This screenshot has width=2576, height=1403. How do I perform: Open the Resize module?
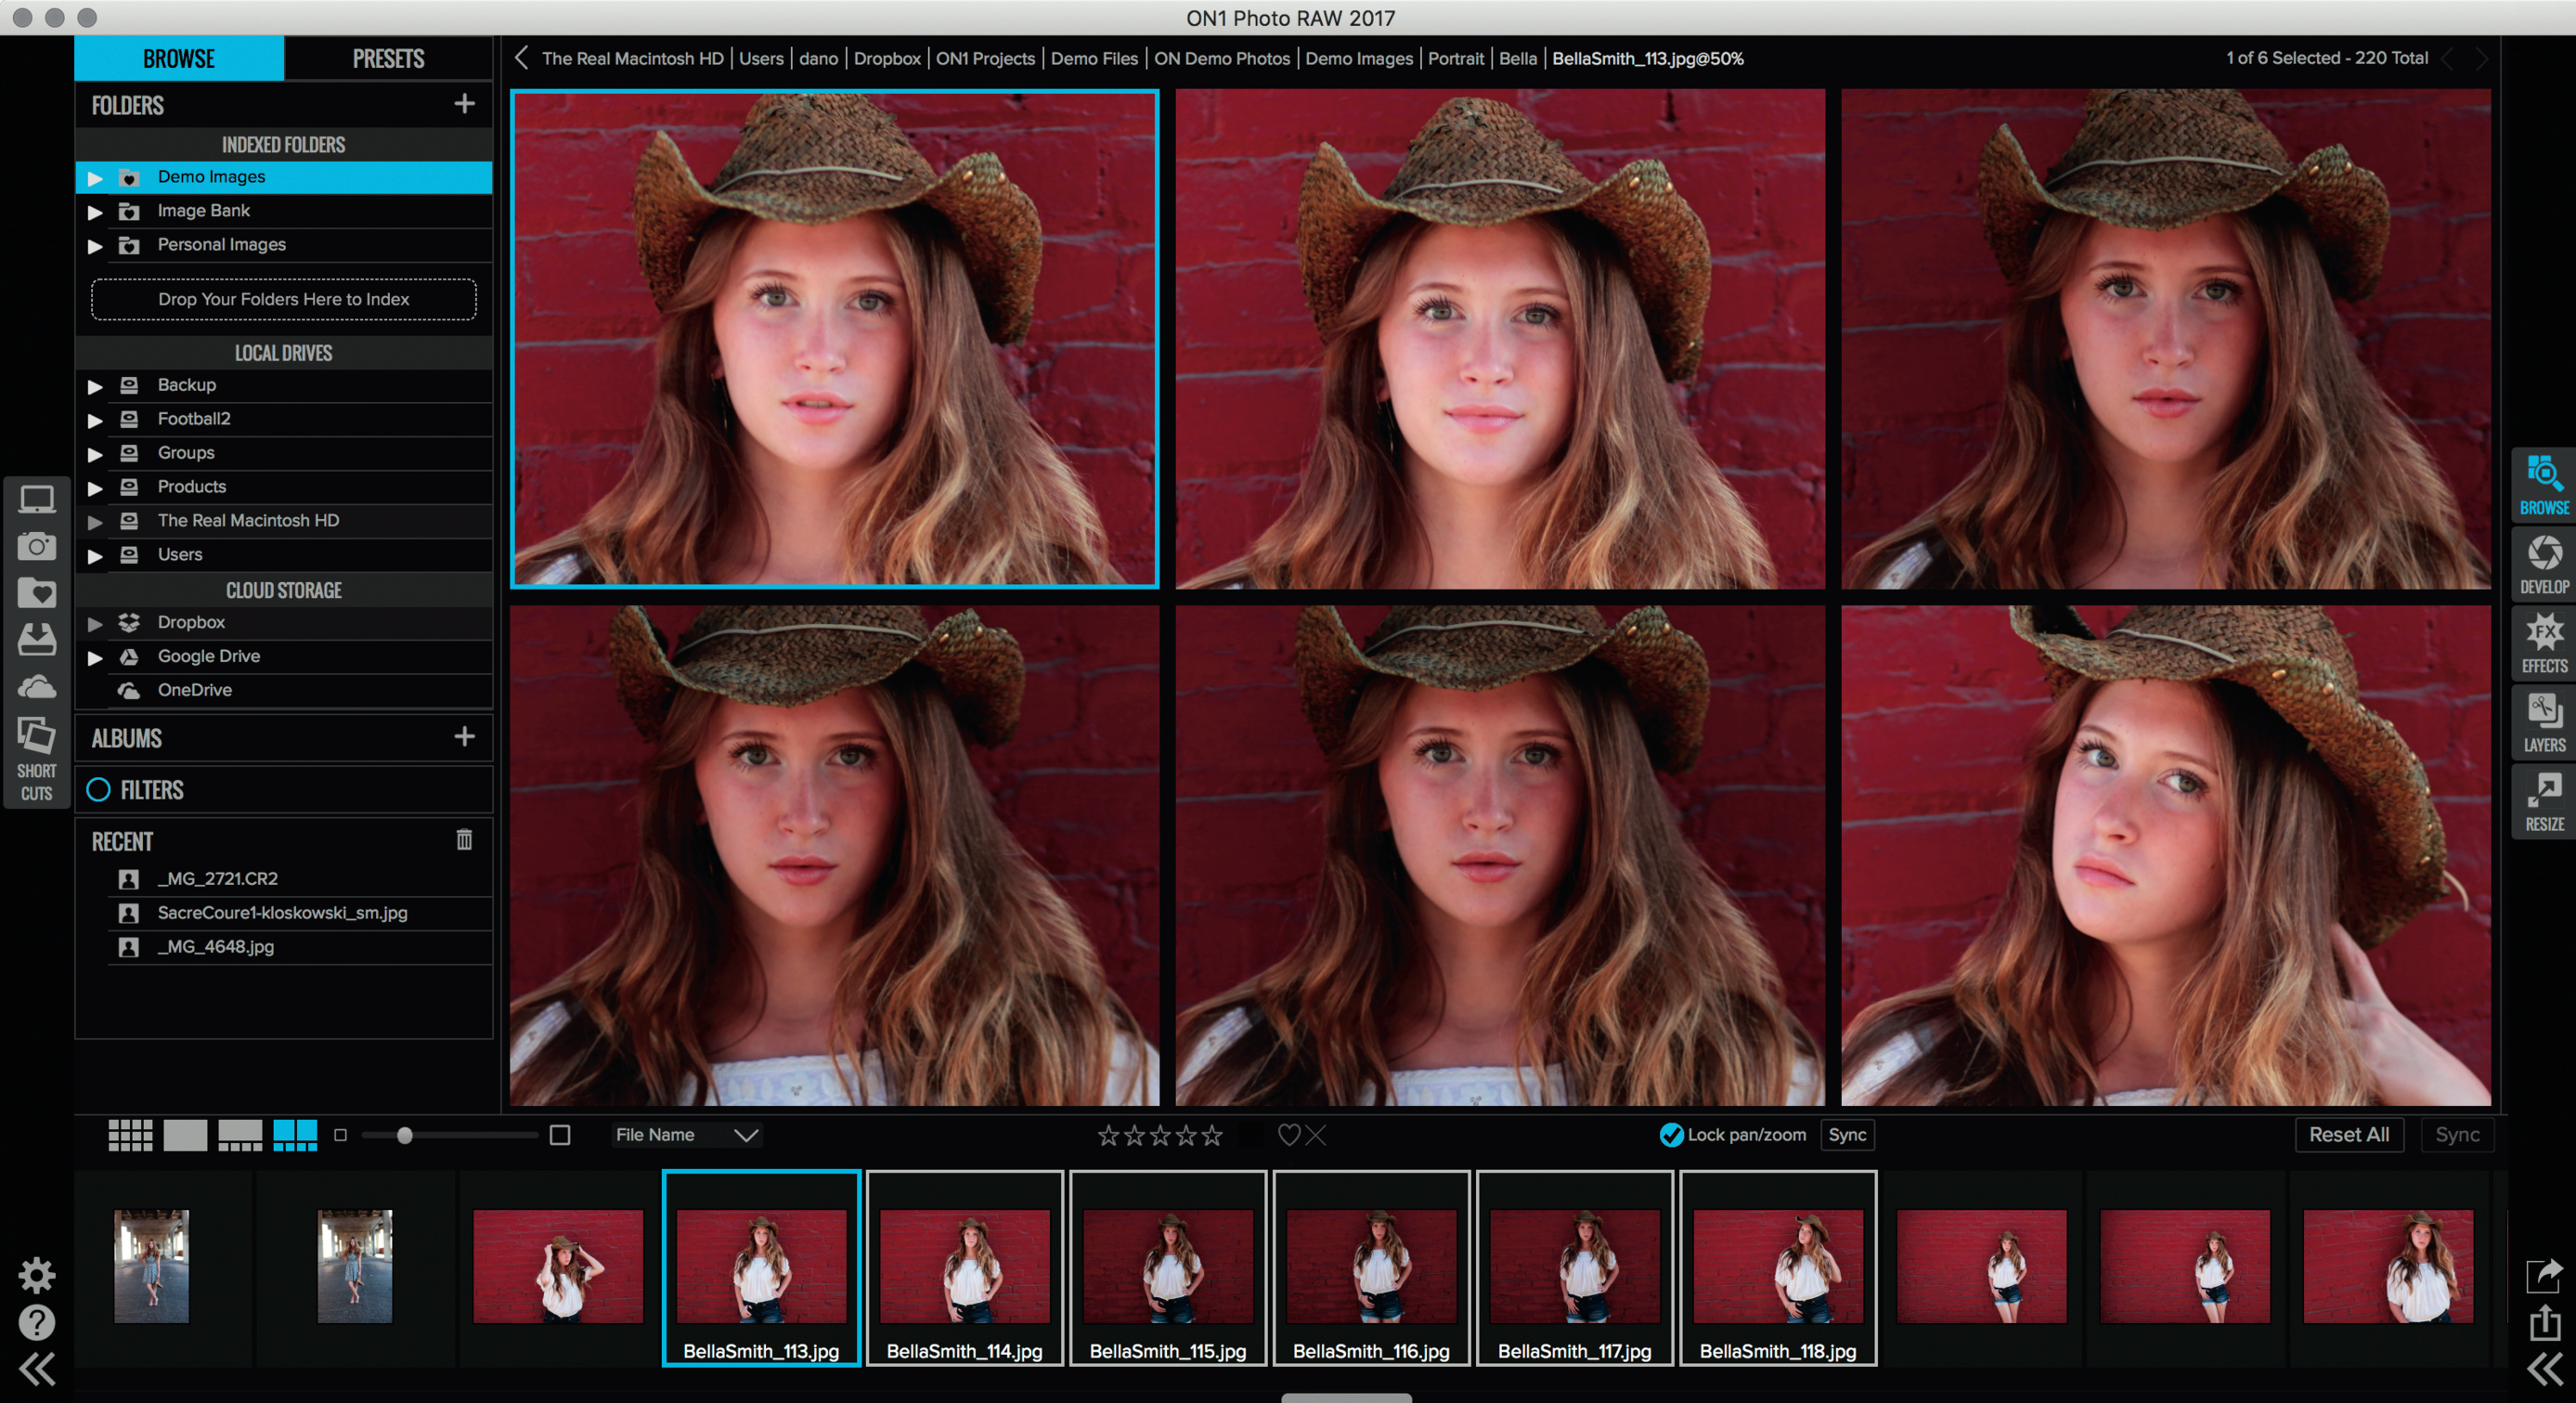coord(2544,801)
